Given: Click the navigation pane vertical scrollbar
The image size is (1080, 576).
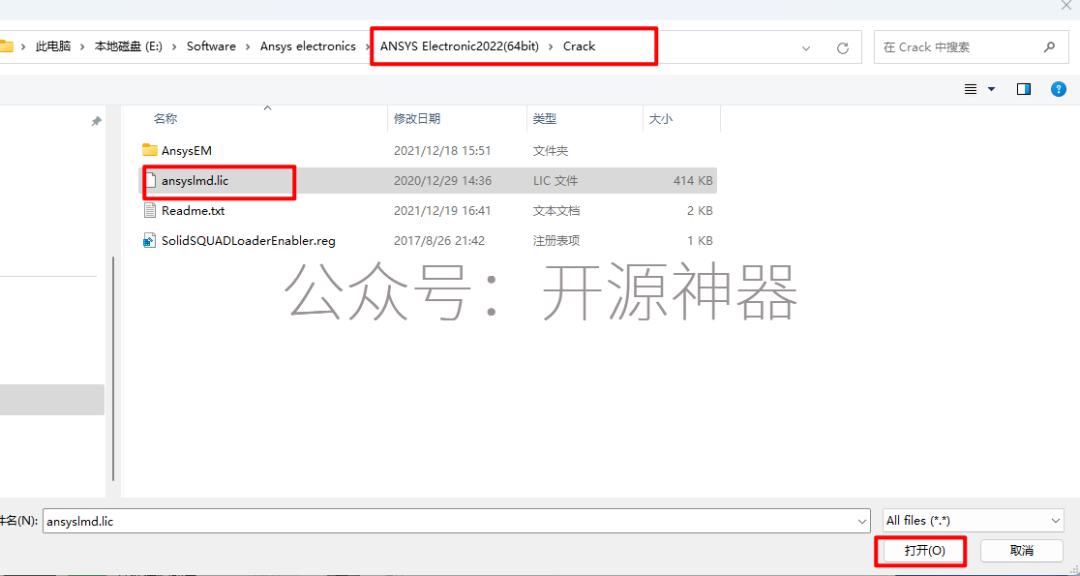Looking at the screenshot, I should tap(114, 369).
